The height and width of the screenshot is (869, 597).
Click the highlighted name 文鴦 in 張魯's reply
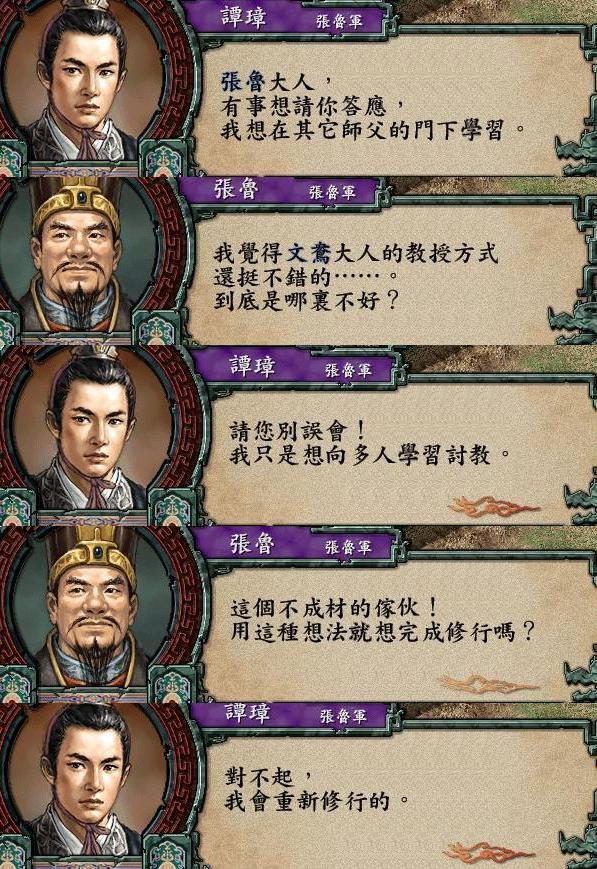[309, 254]
